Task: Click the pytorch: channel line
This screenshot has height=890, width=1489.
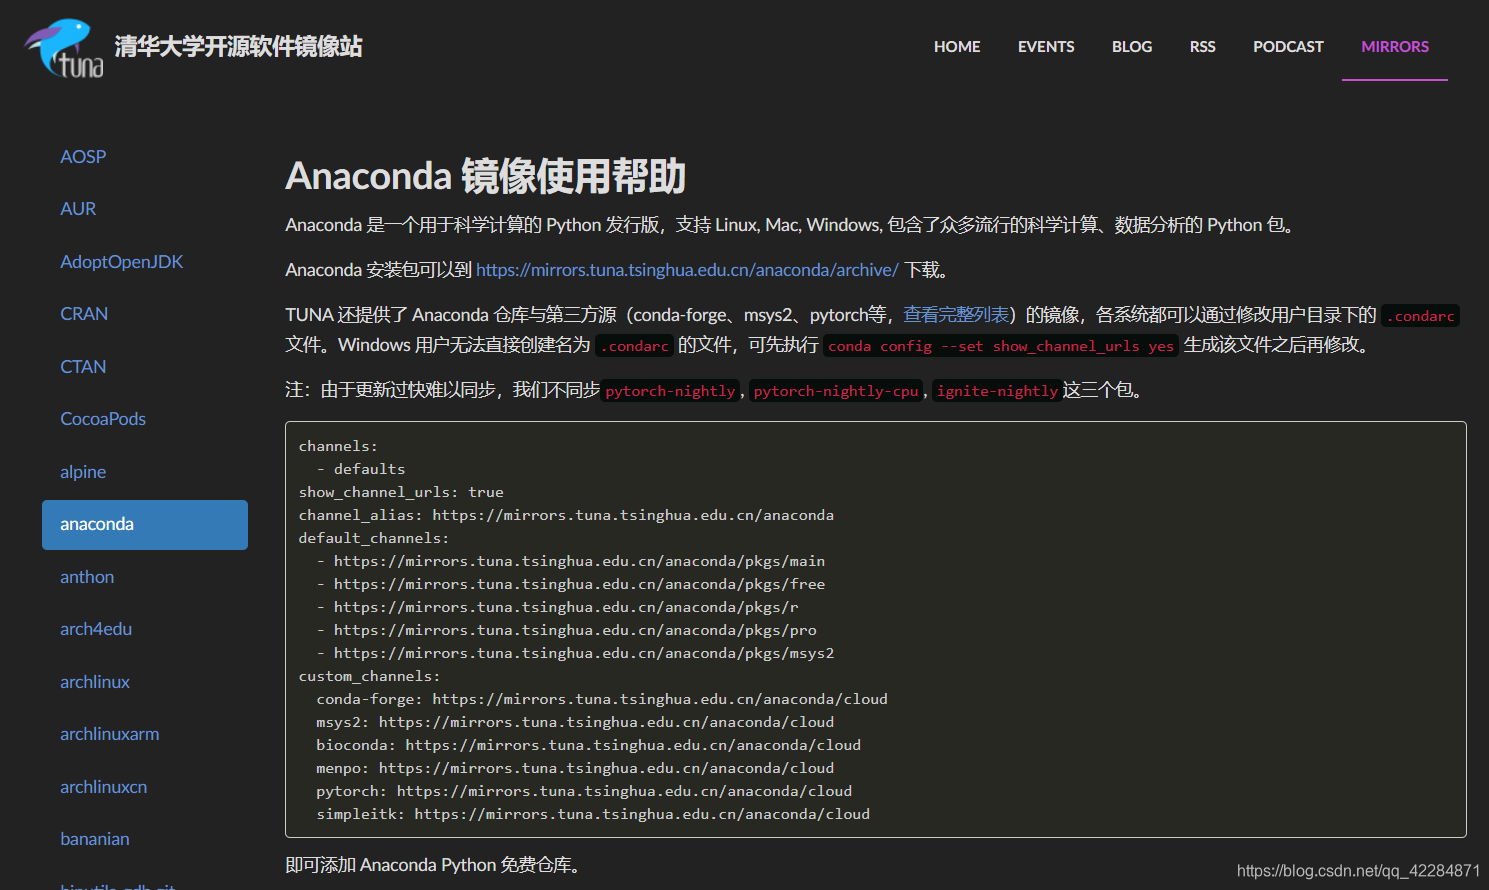Action: (x=584, y=791)
